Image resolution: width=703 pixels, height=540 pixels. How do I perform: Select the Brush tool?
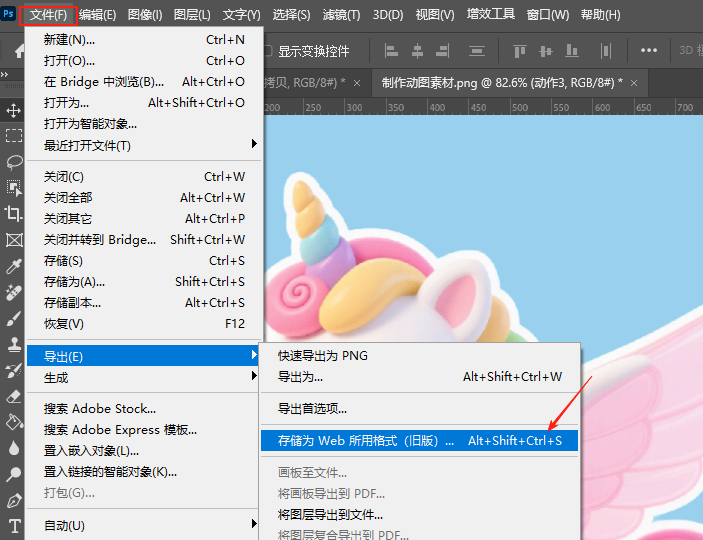point(13,319)
